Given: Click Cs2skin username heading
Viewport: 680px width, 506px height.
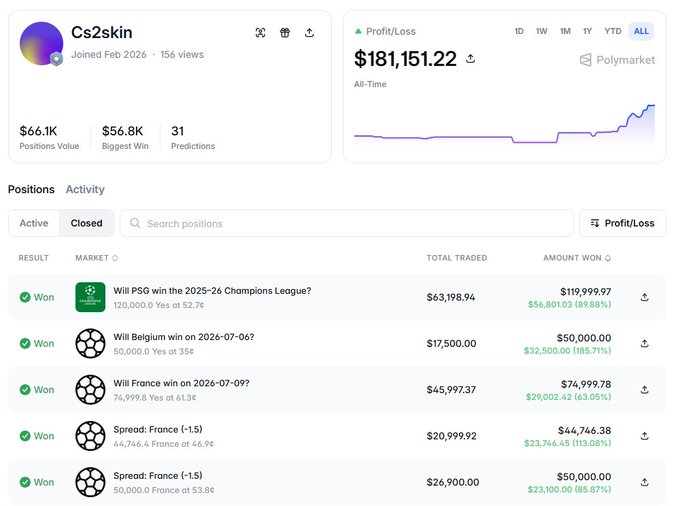Looking at the screenshot, I should point(101,33).
